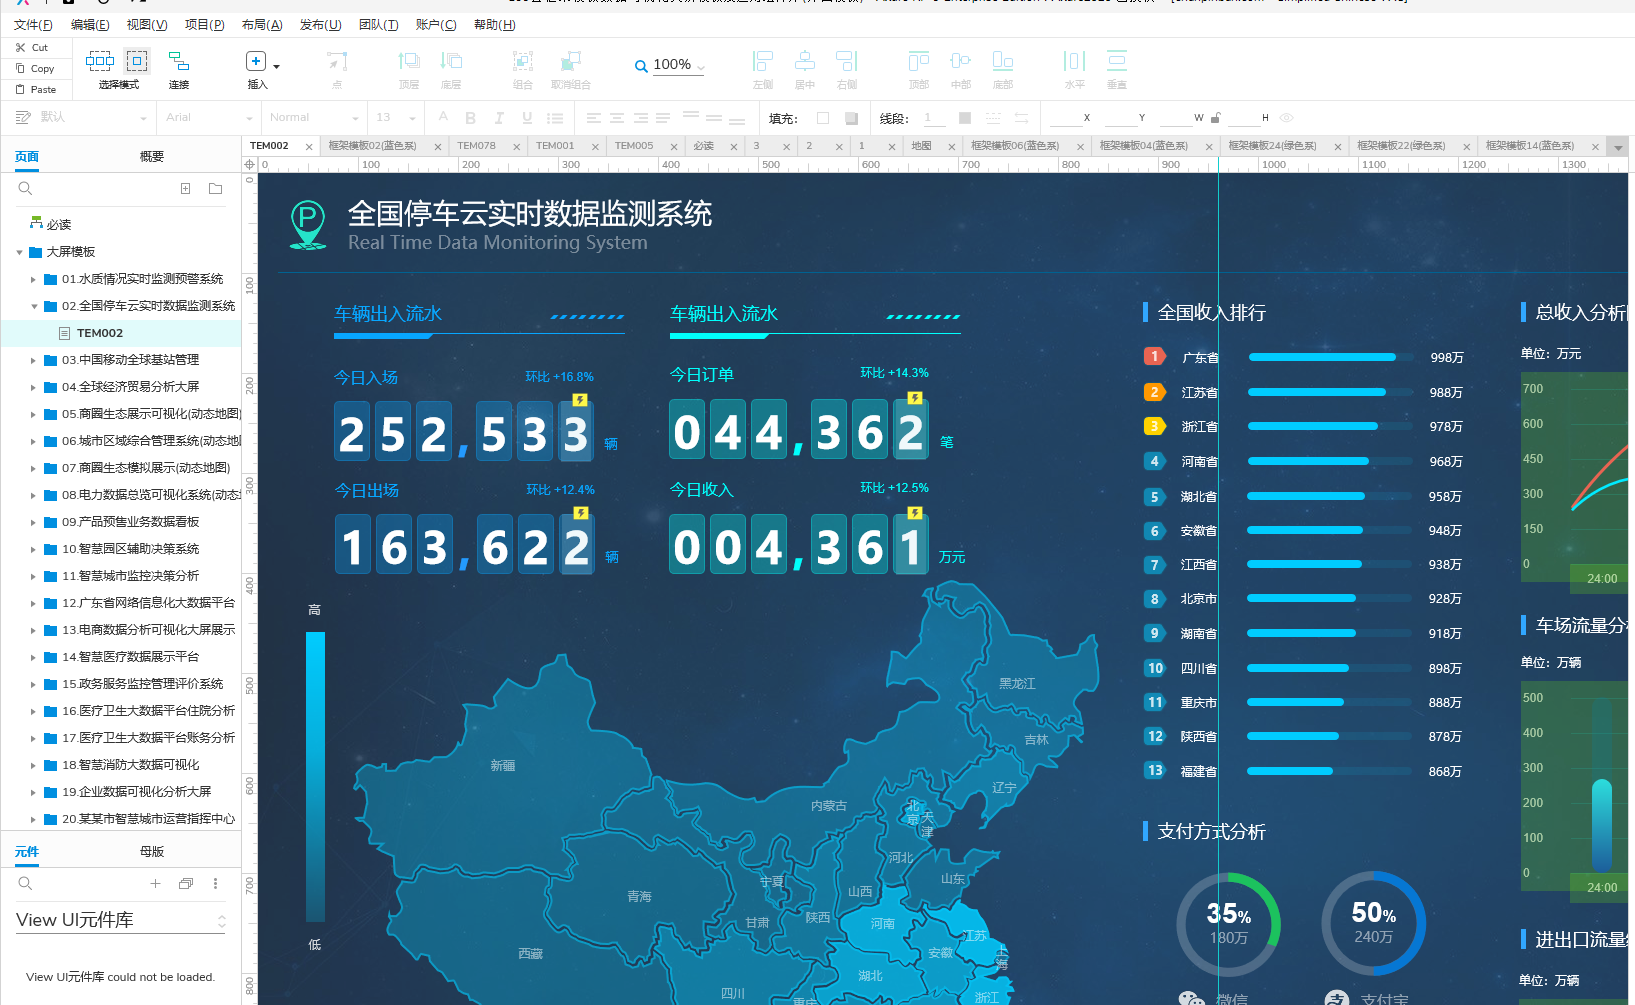Click the add page icon in pages panel

point(185,188)
